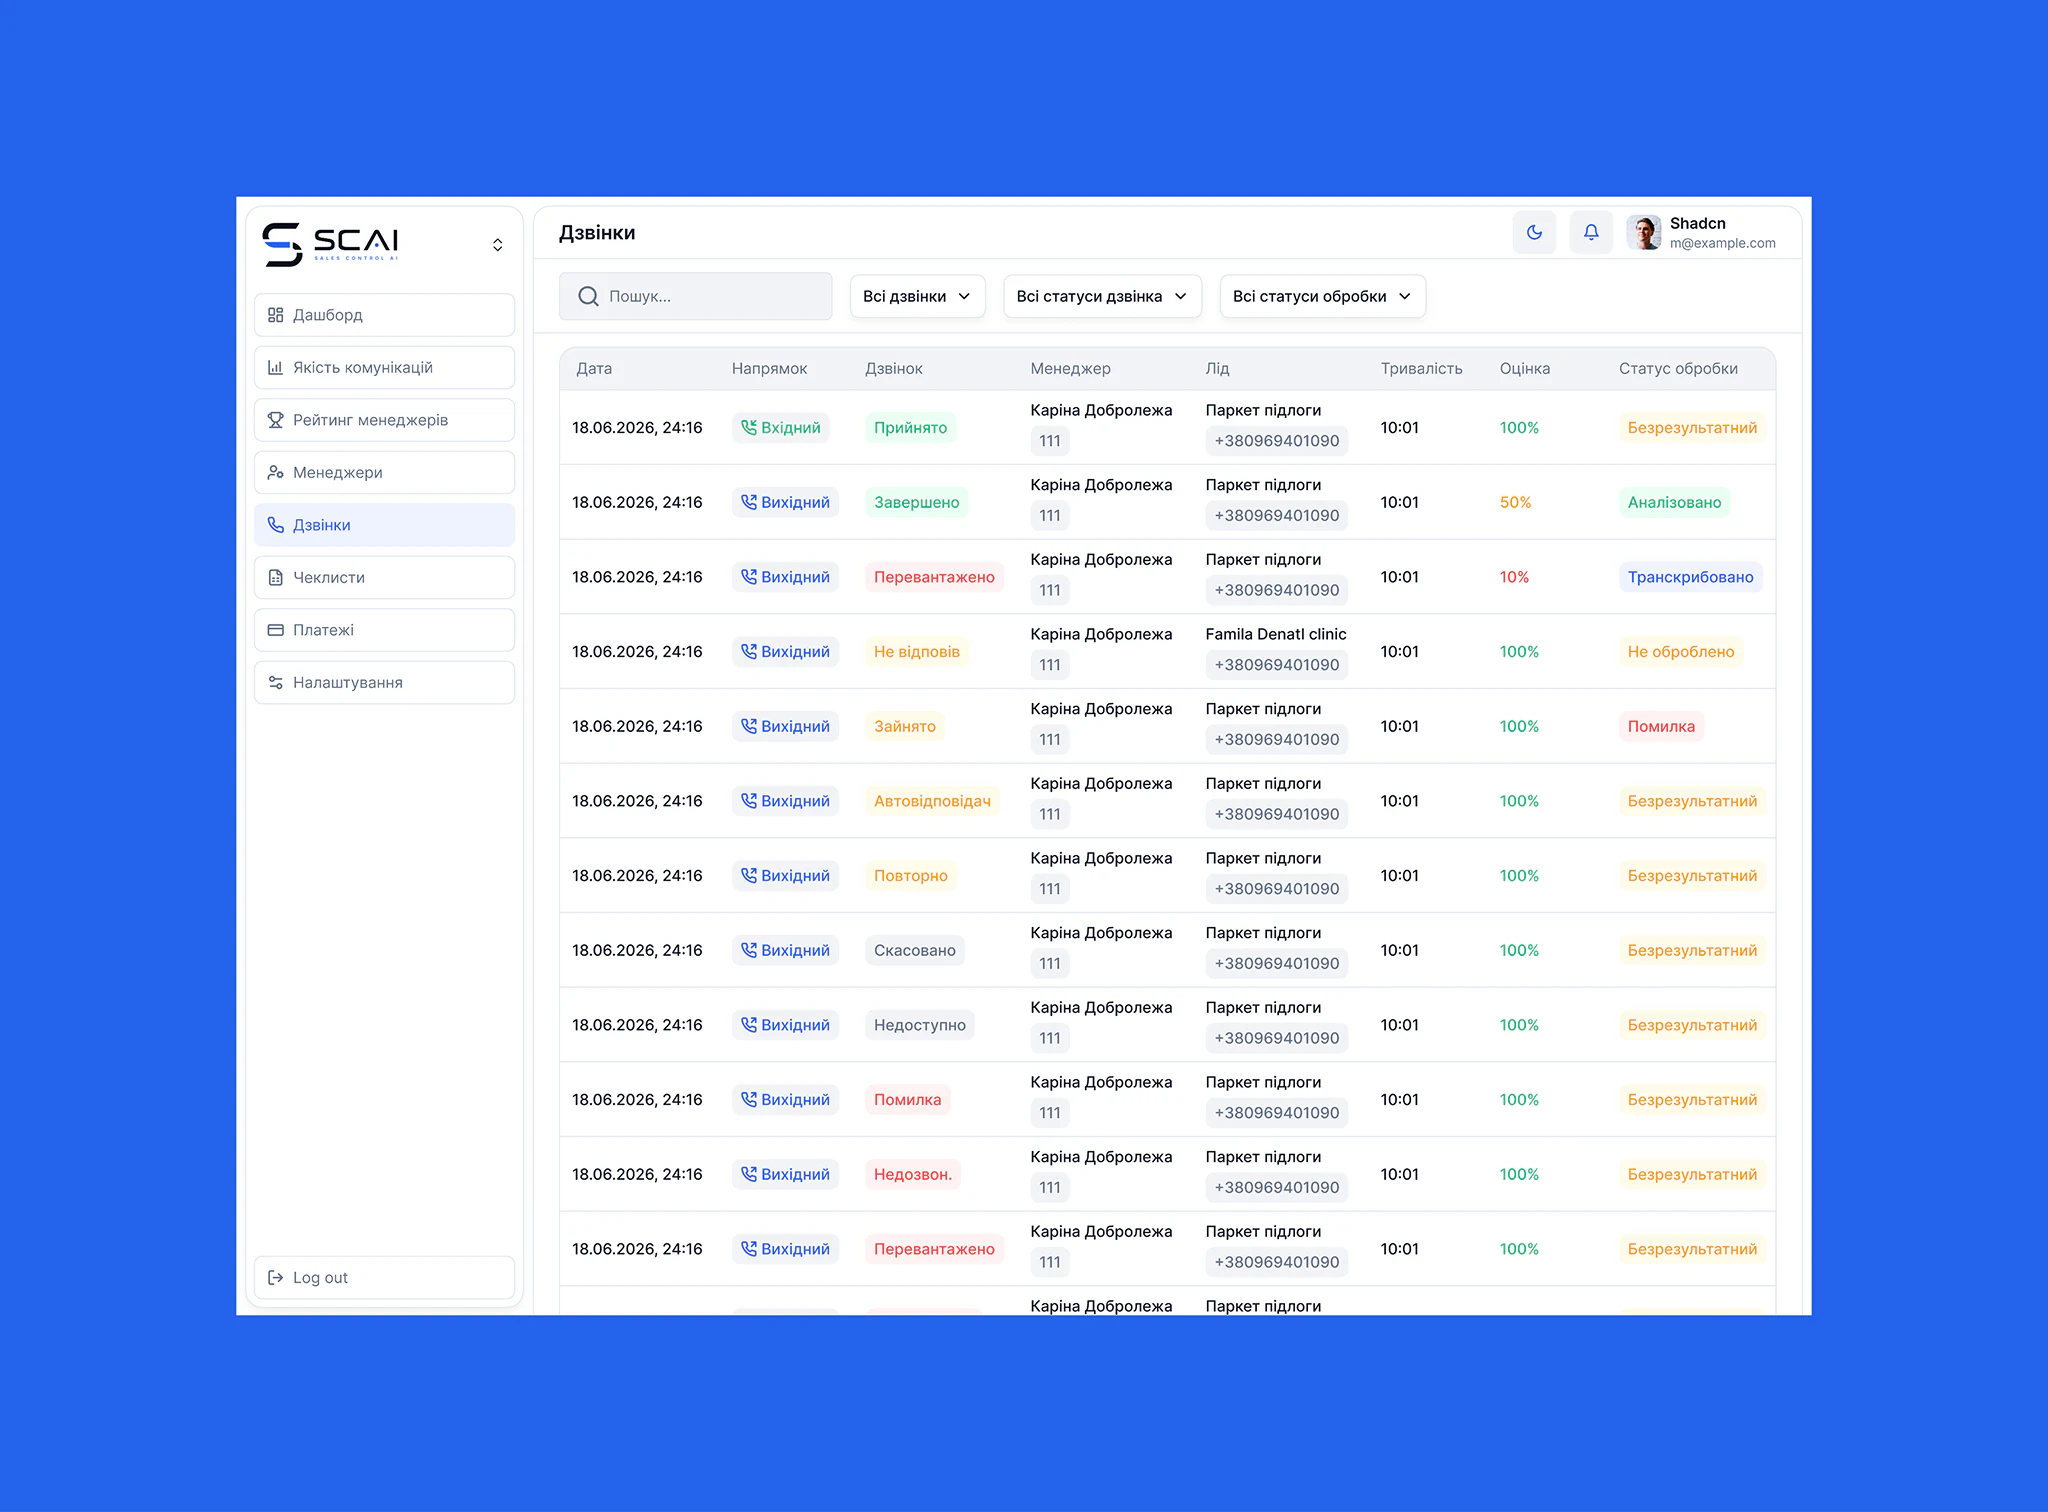Open the Всі статуси дзвінка dropdown
This screenshot has width=2048, height=1512.
[1103, 296]
